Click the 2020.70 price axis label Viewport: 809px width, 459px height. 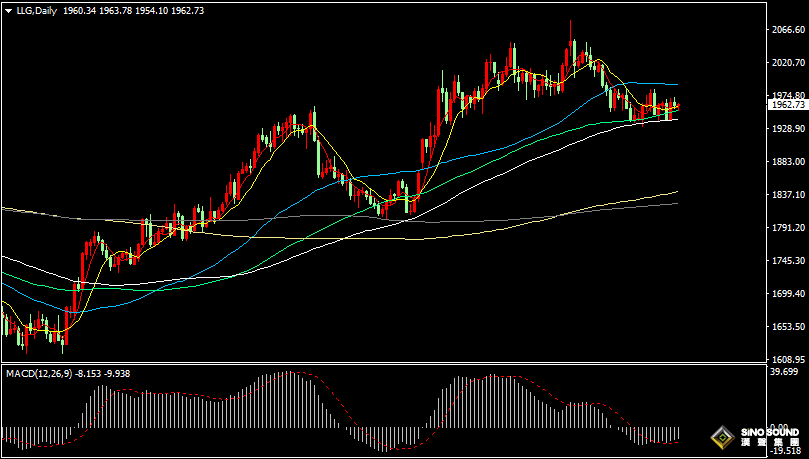click(x=789, y=62)
